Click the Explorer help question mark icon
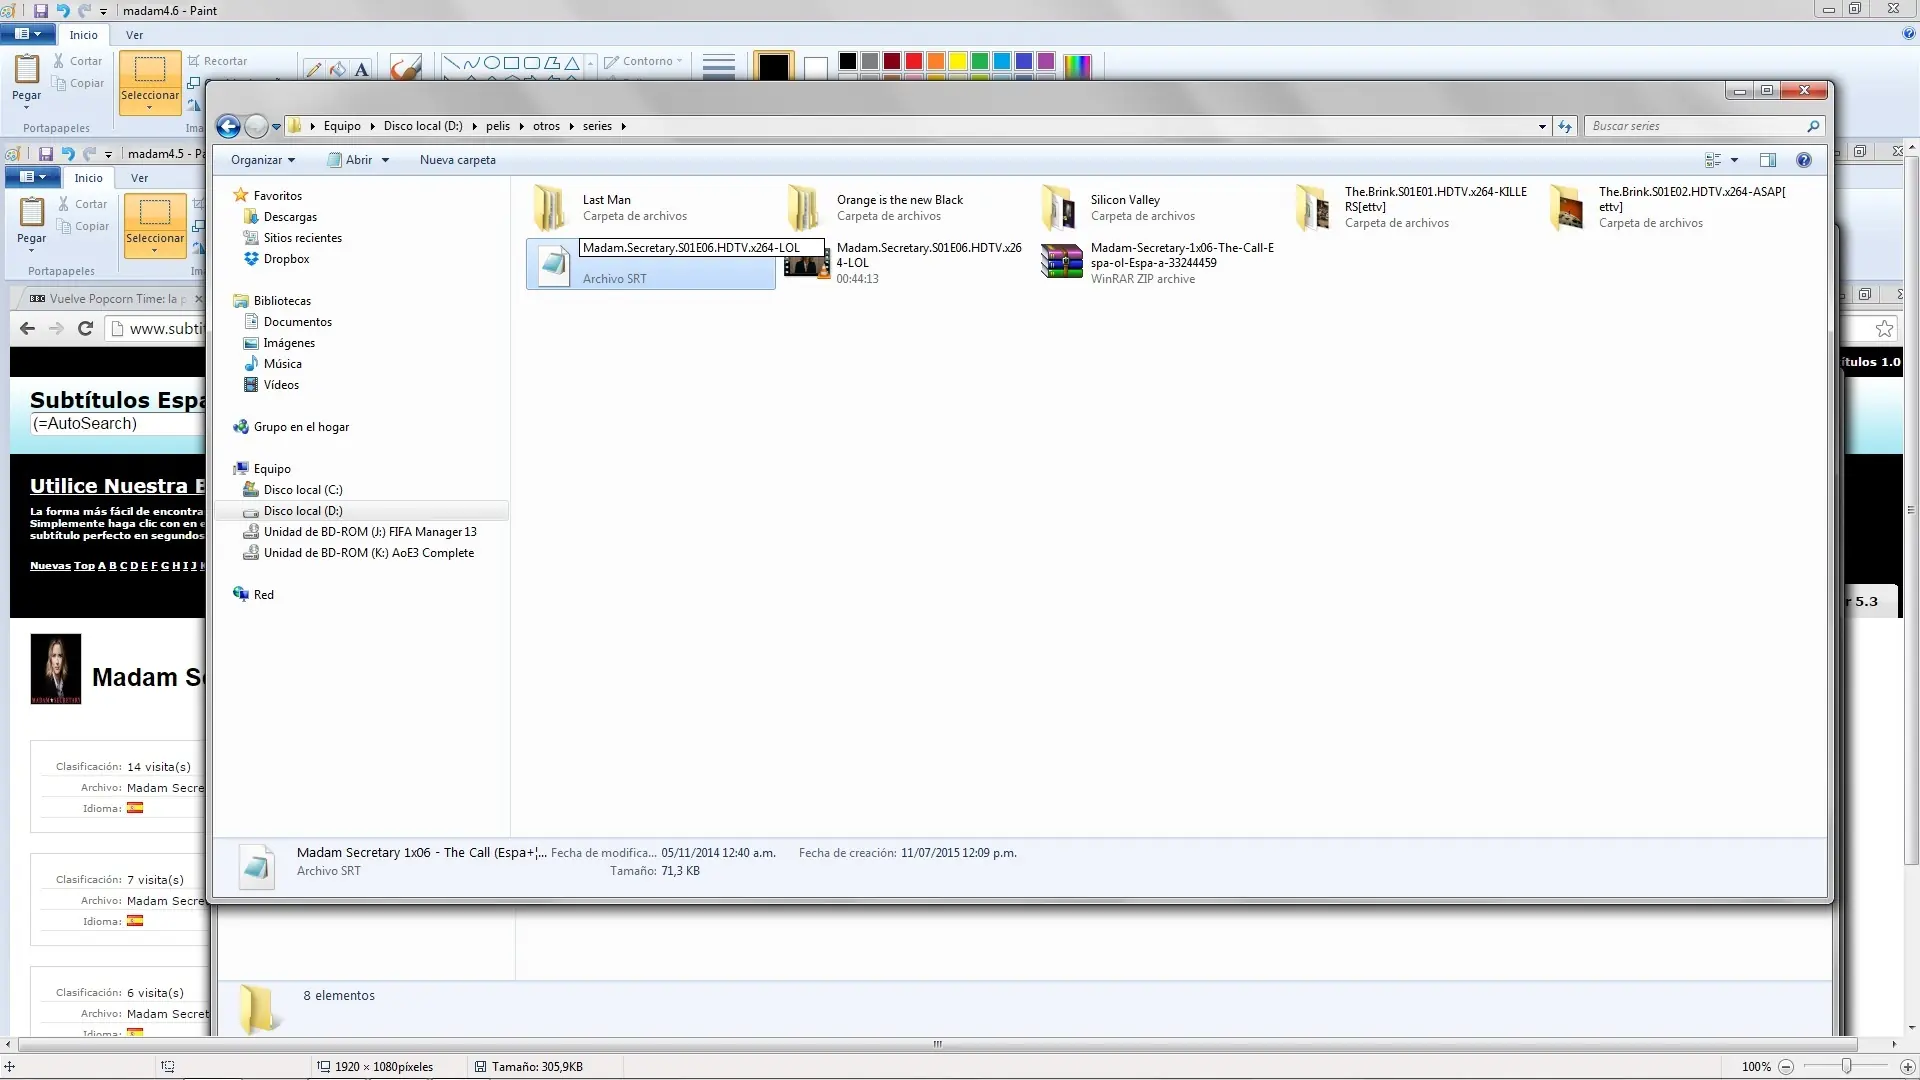 tap(1804, 160)
